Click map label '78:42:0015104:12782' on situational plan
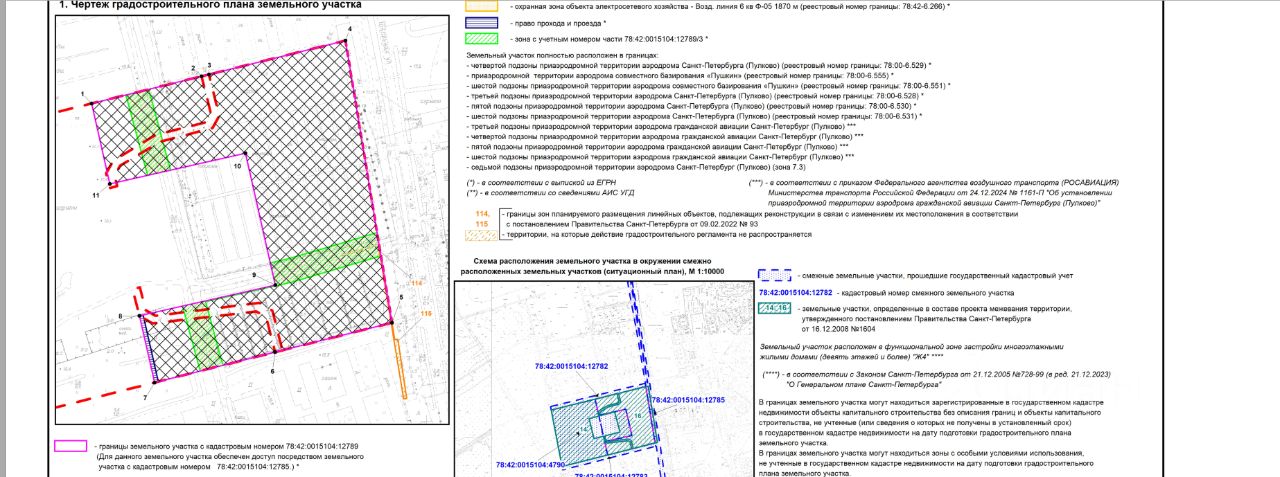 571,367
